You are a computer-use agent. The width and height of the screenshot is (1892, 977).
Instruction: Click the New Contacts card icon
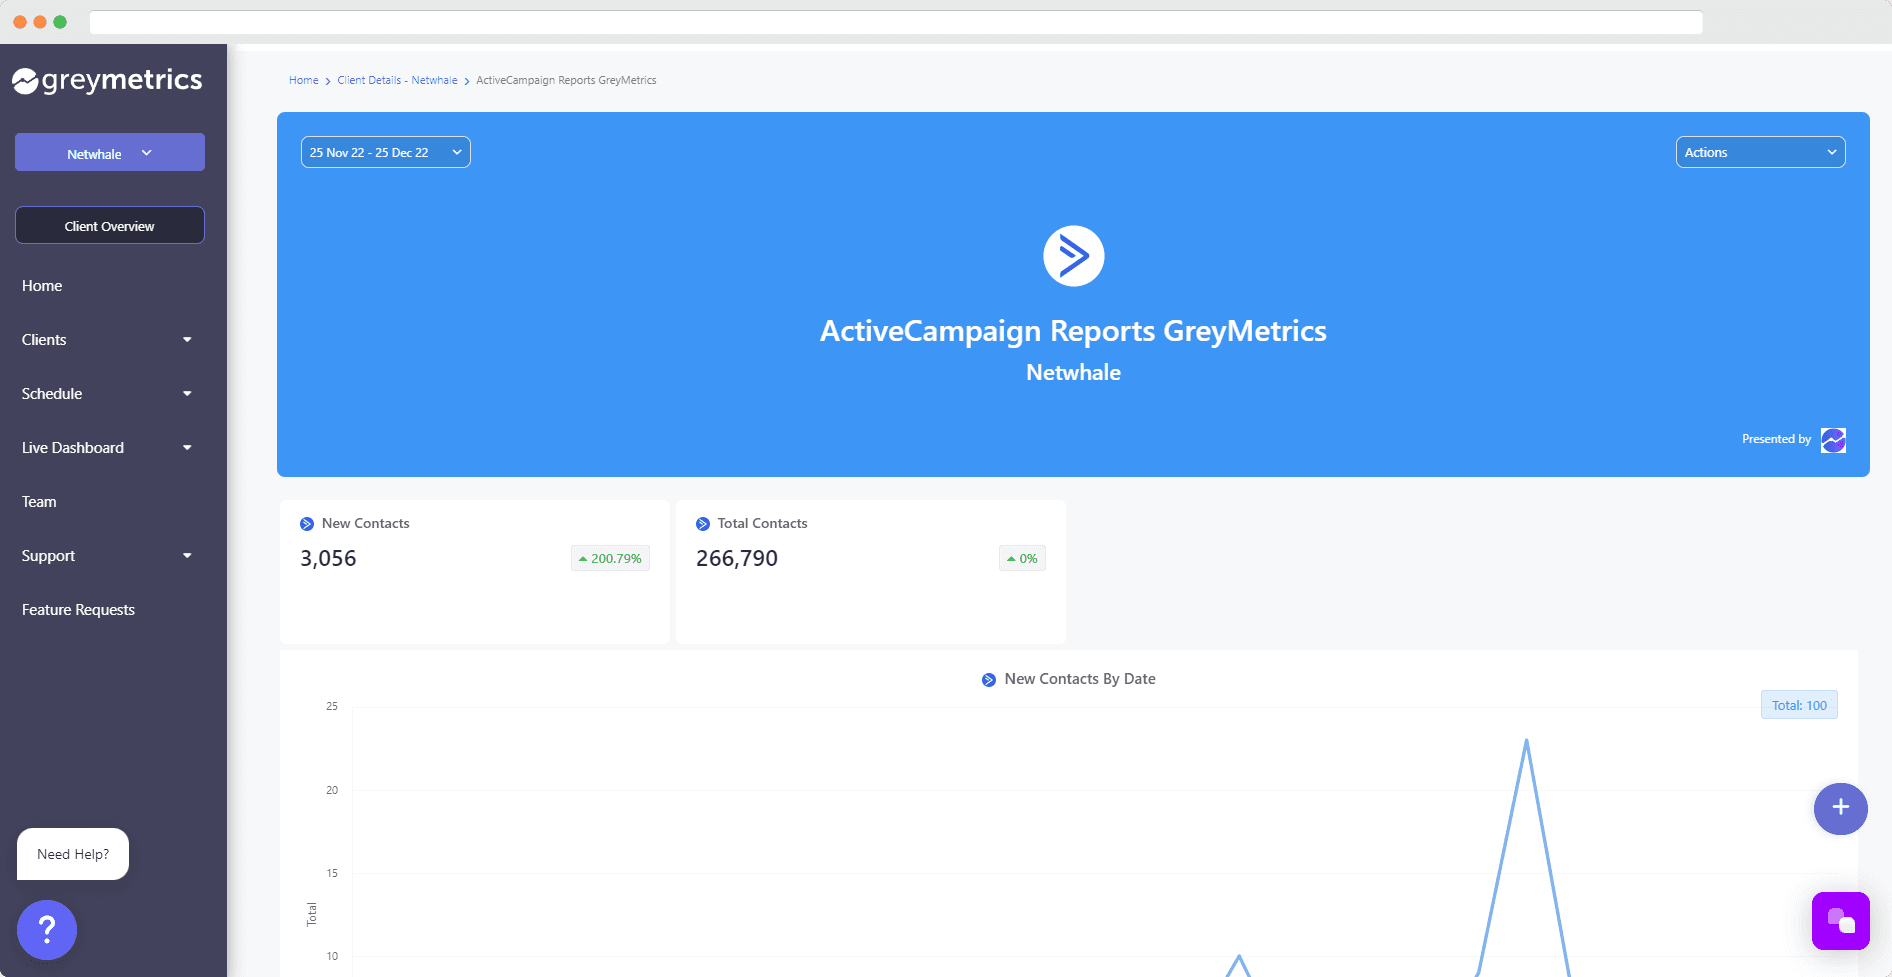coord(307,524)
